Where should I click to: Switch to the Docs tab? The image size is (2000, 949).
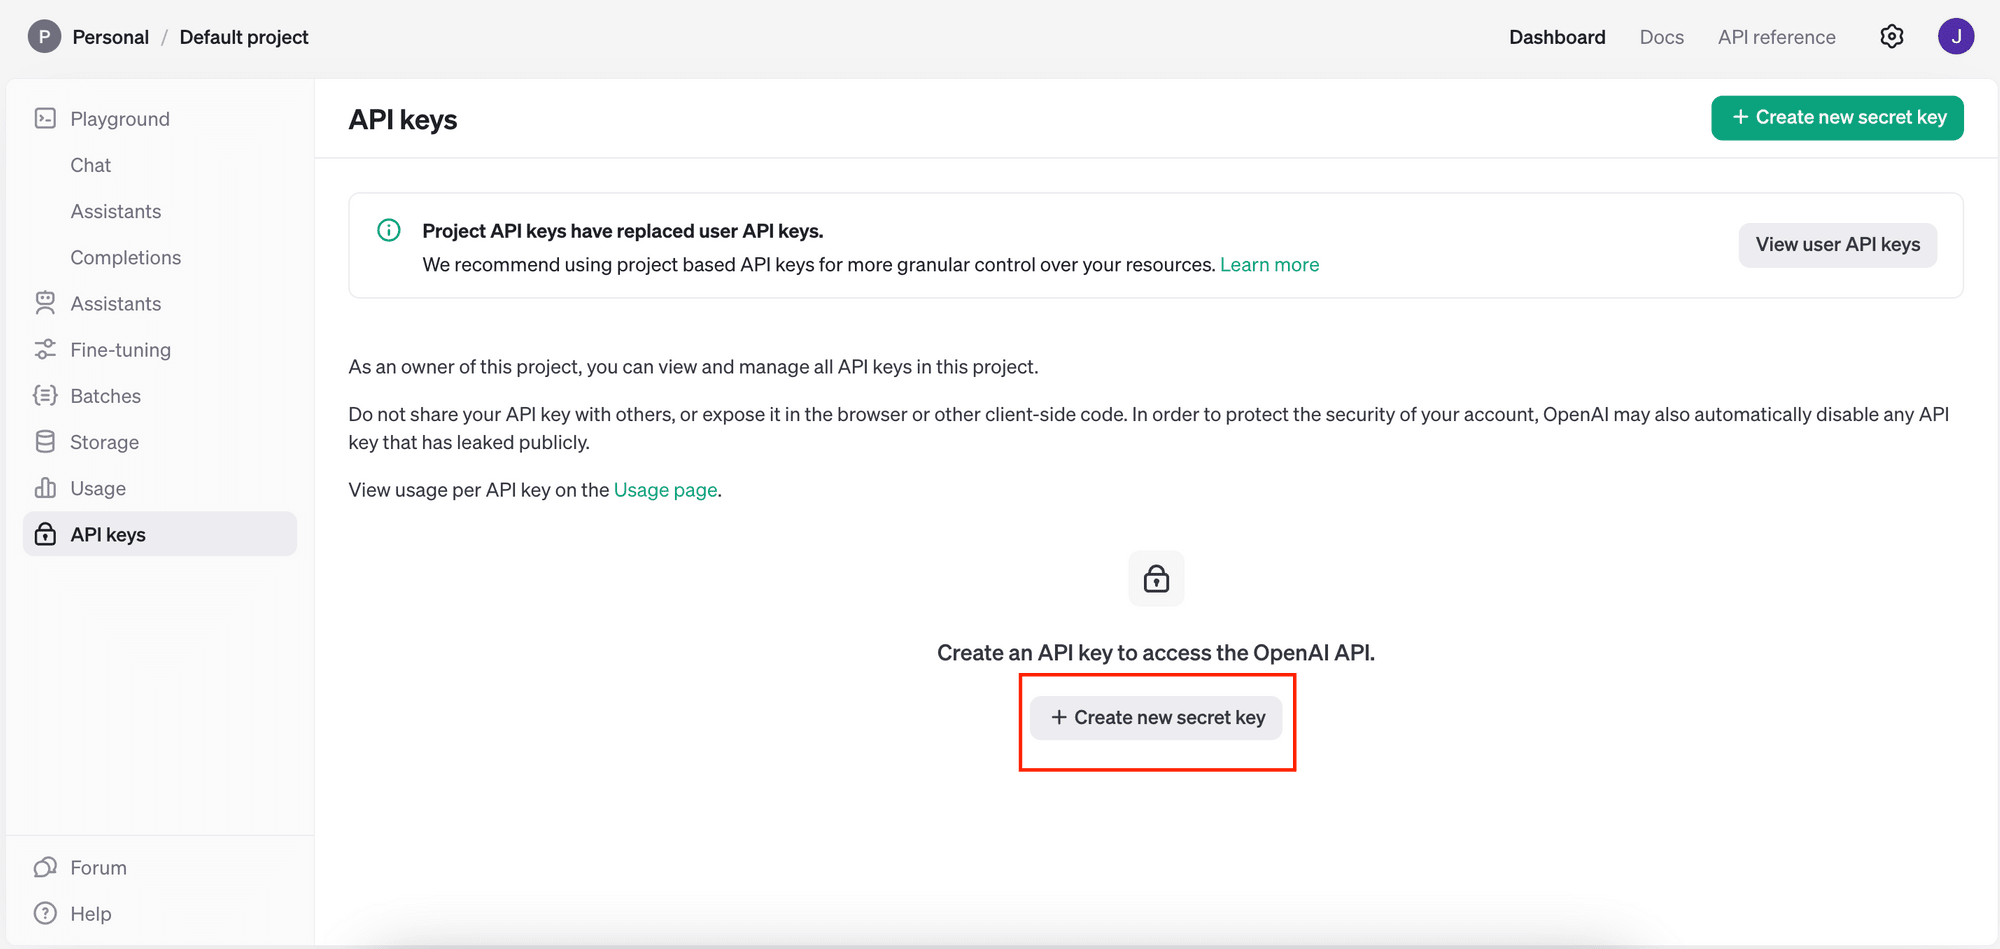click(x=1661, y=36)
